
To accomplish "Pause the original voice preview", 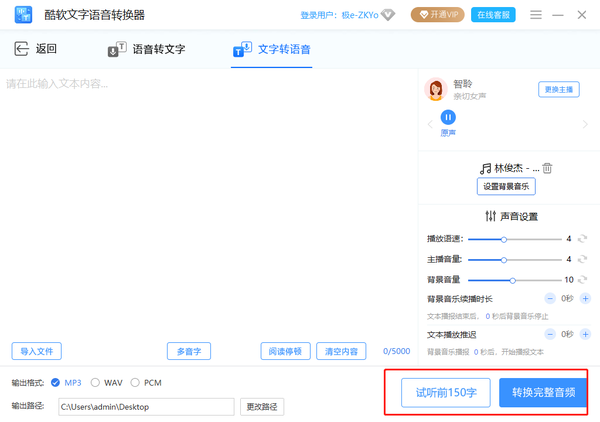I will click(448, 117).
